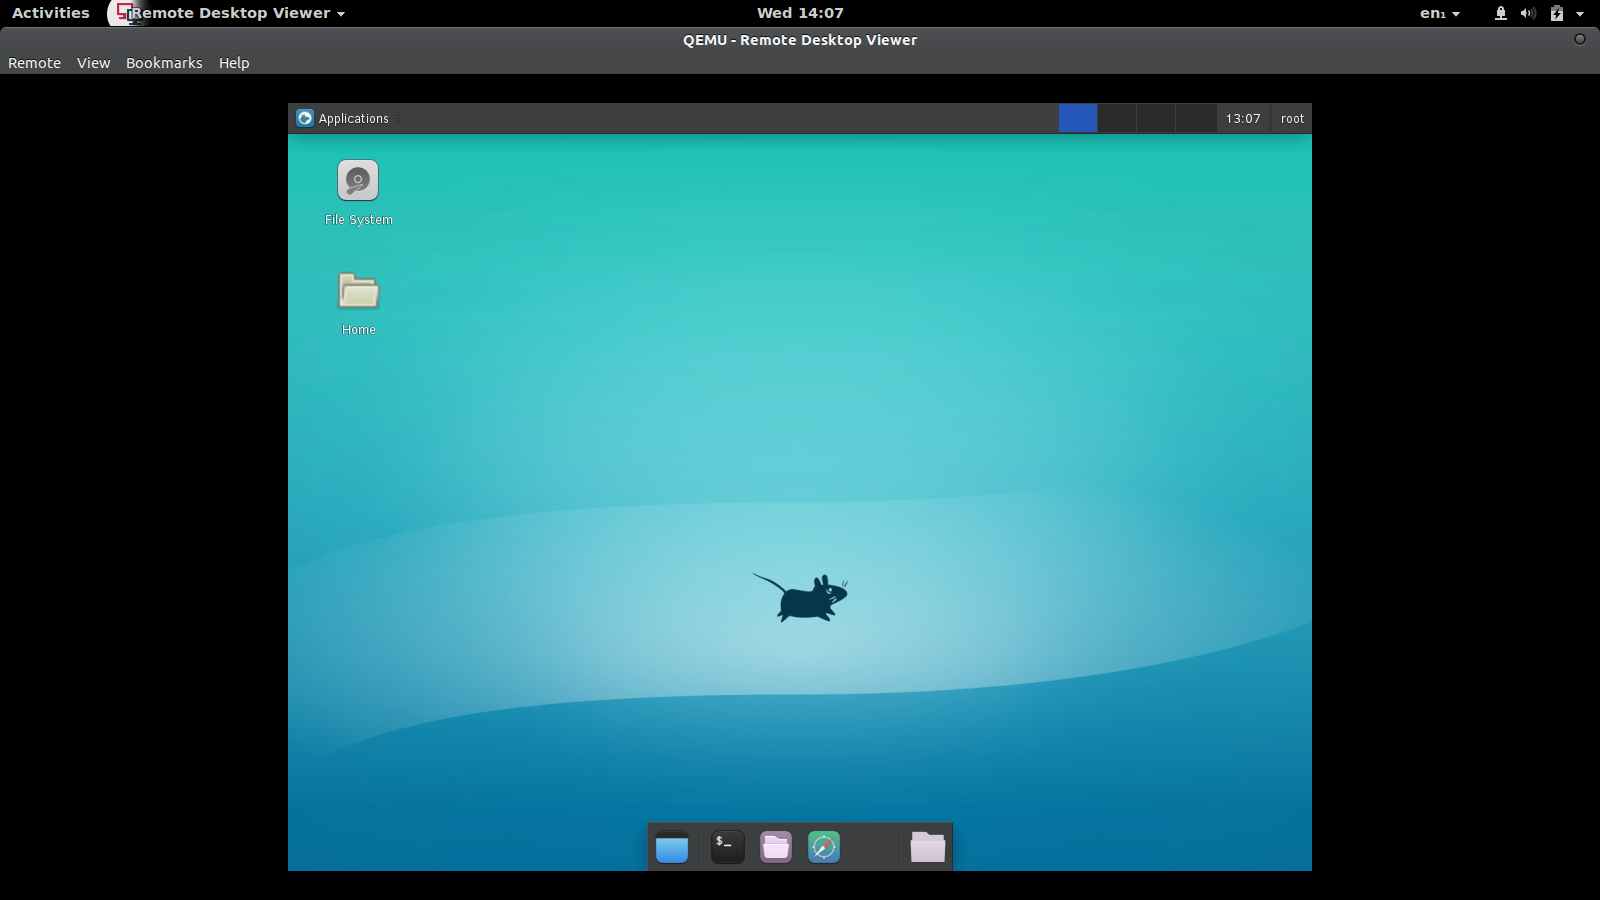This screenshot has width=1600, height=900.
Task: Expand the system menu arrow
Action: click(x=1580, y=14)
